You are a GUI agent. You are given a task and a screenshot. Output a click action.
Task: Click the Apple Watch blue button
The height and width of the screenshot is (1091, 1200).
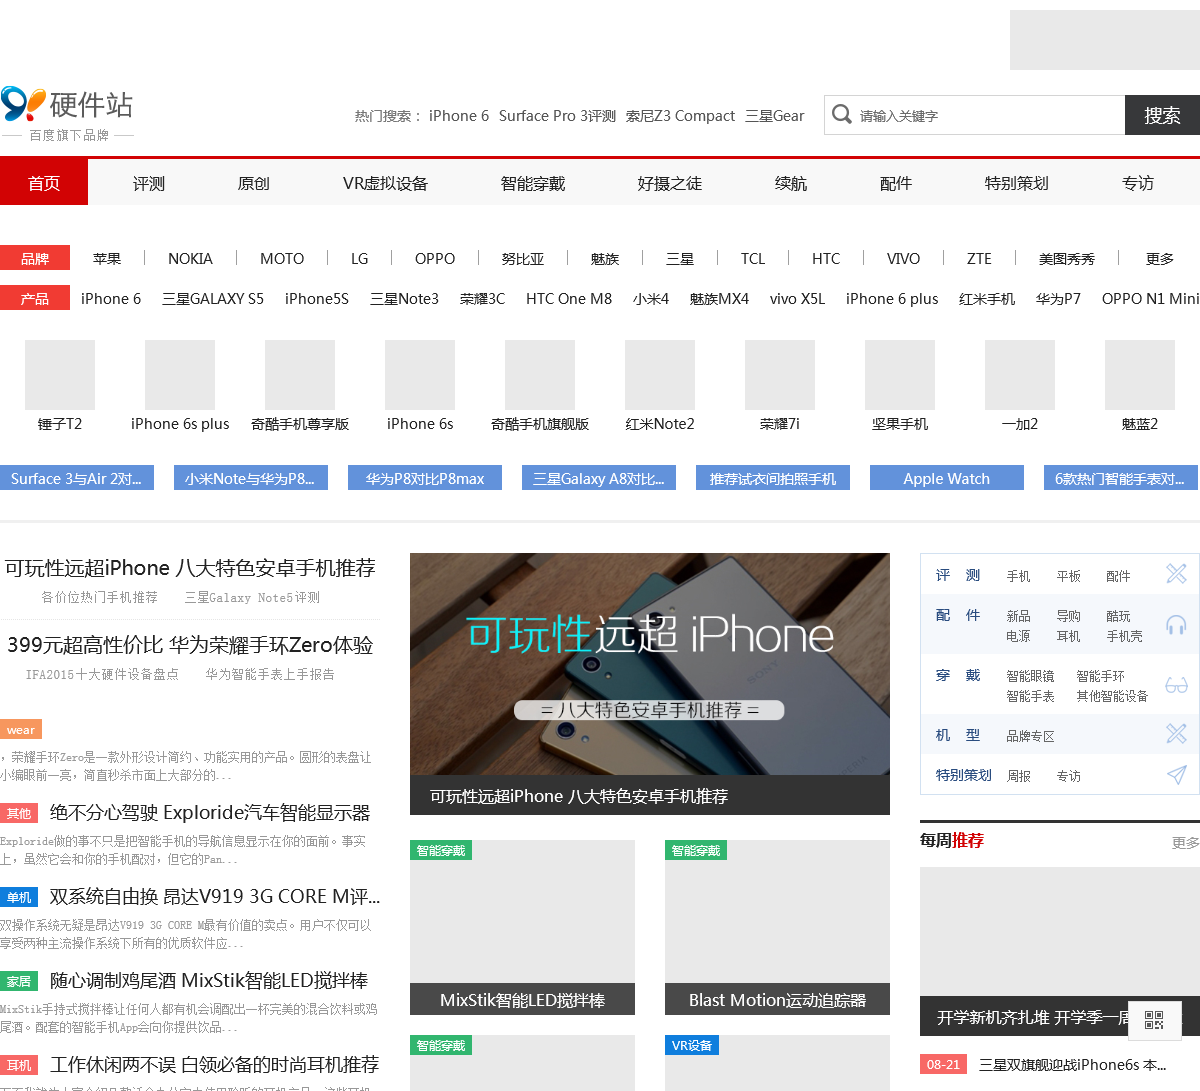[947, 478]
